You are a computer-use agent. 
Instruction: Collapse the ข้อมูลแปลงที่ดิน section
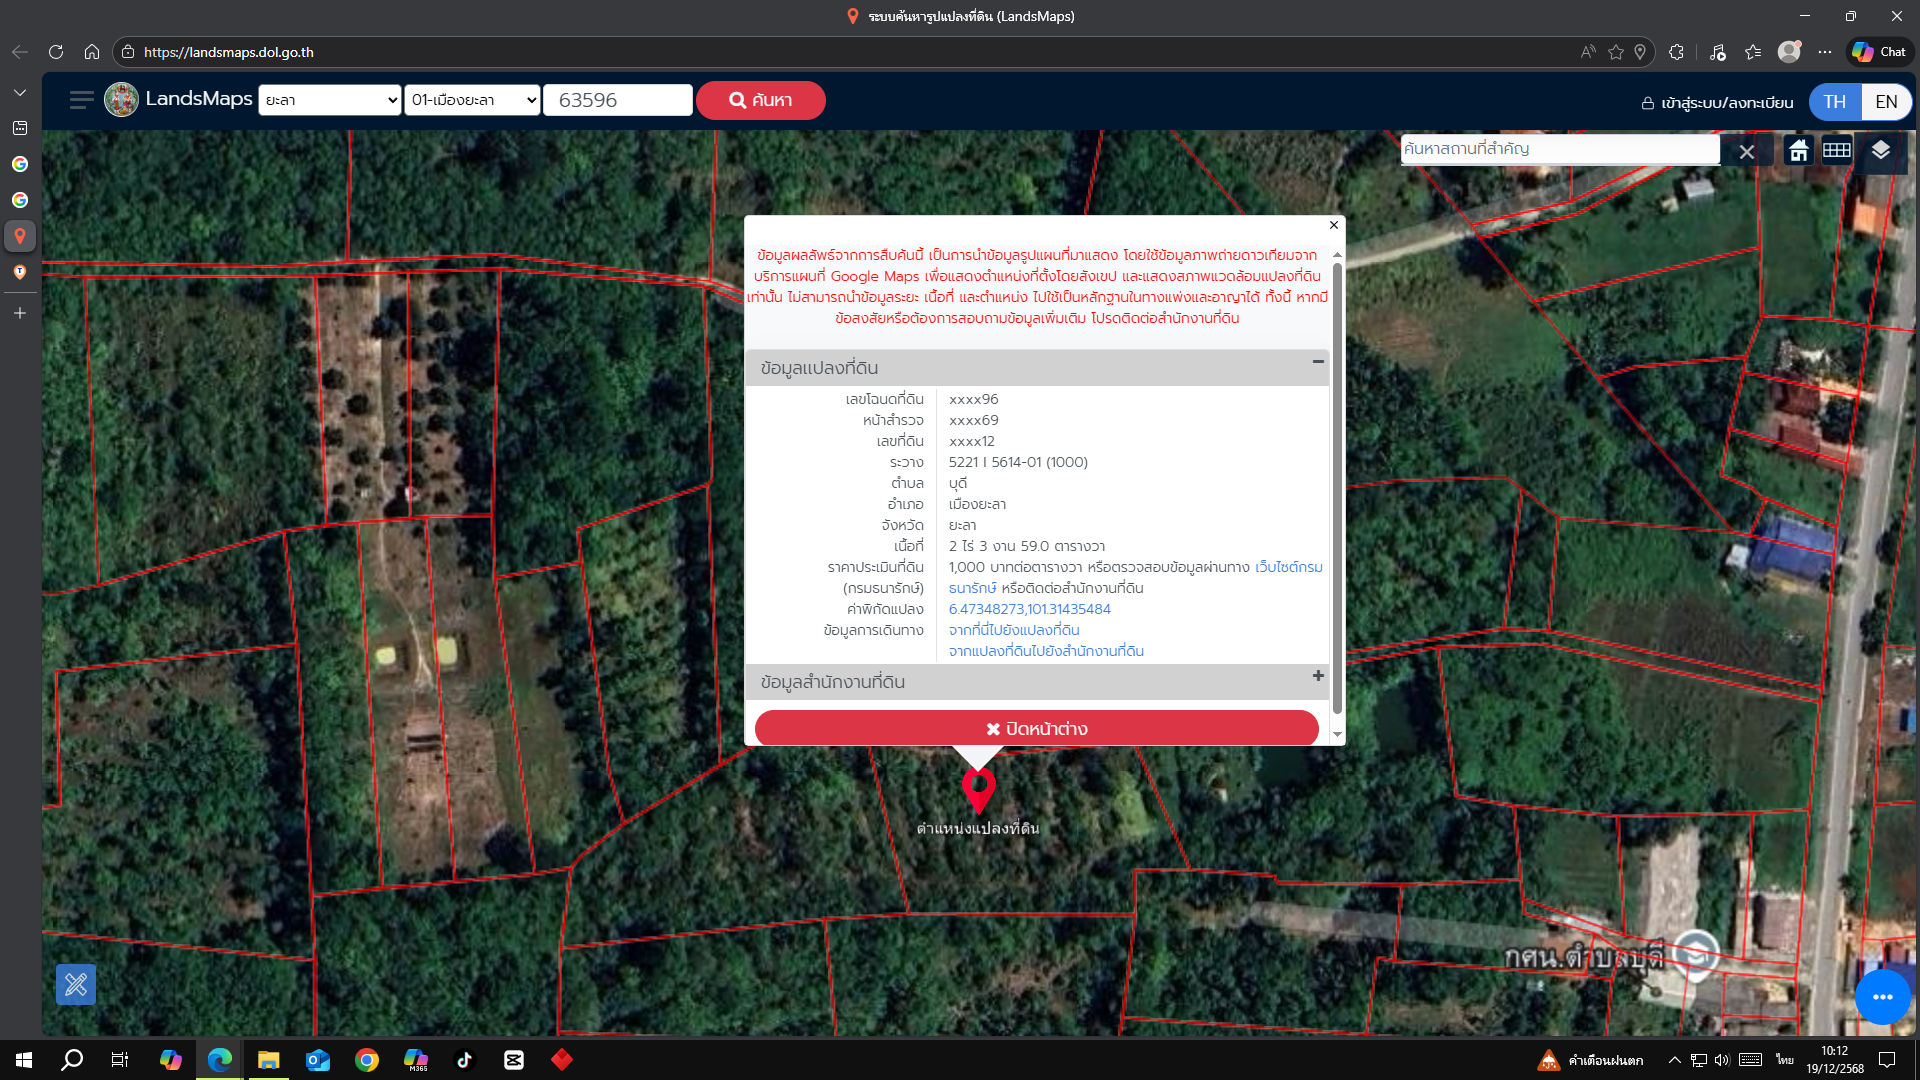click(x=1318, y=361)
